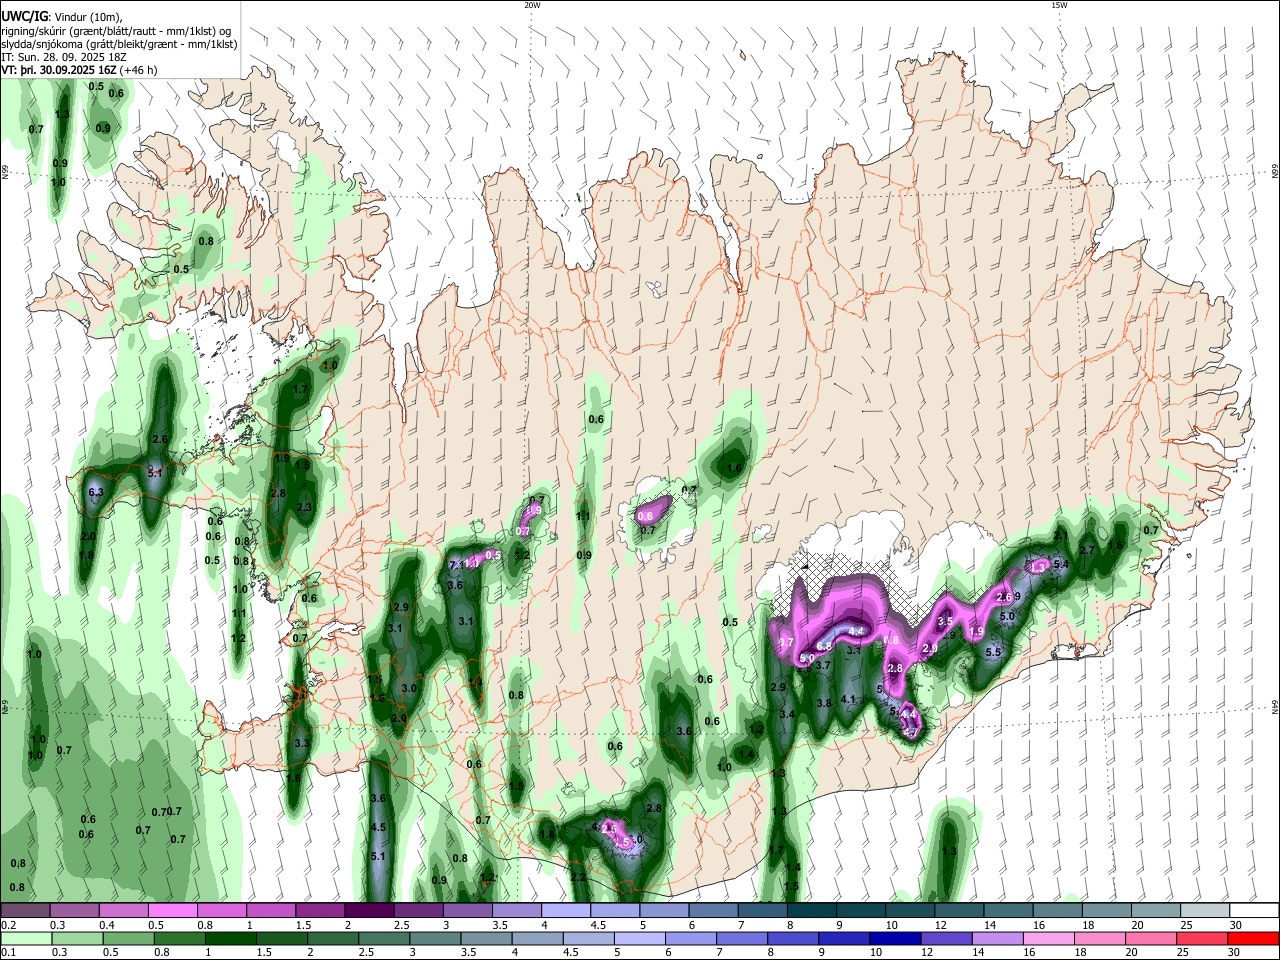Viewport: 1280px width, 960px height.
Task: Select the 6 swatch in lower rain legend
Action: (691, 938)
